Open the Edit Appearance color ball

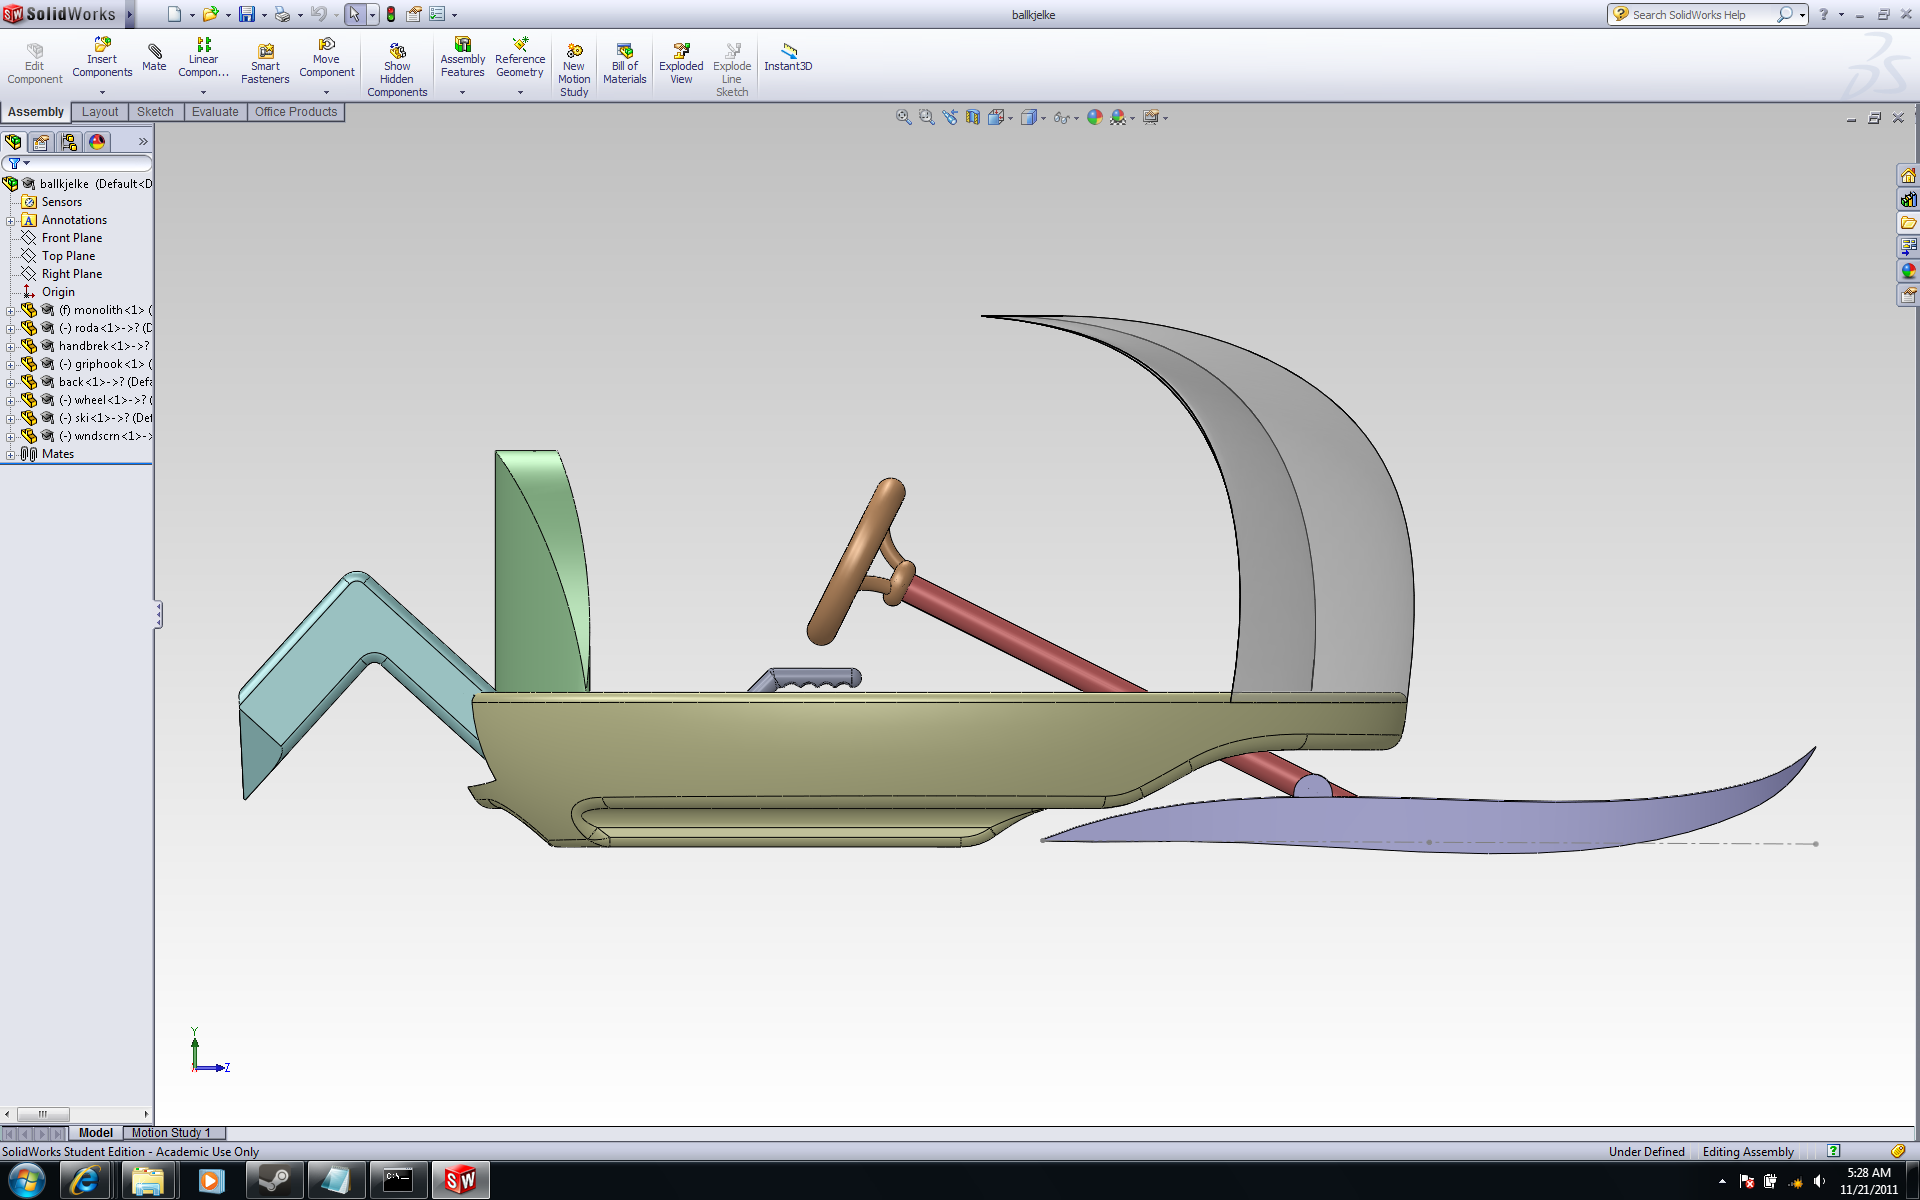(1094, 117)
